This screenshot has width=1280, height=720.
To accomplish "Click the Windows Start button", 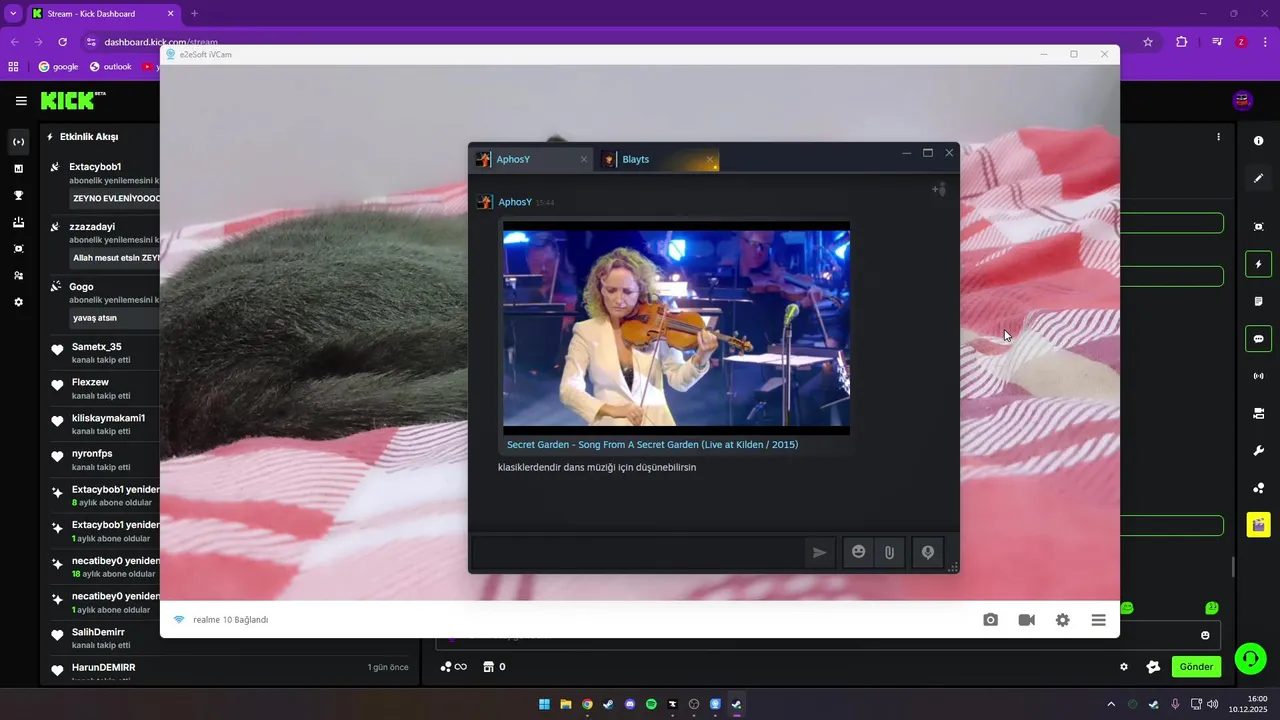I will [x=544, y=704].
